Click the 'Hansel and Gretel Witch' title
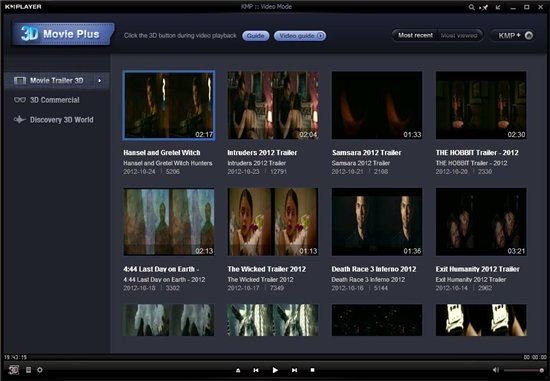The image size is (550, 381). (162, 153)
